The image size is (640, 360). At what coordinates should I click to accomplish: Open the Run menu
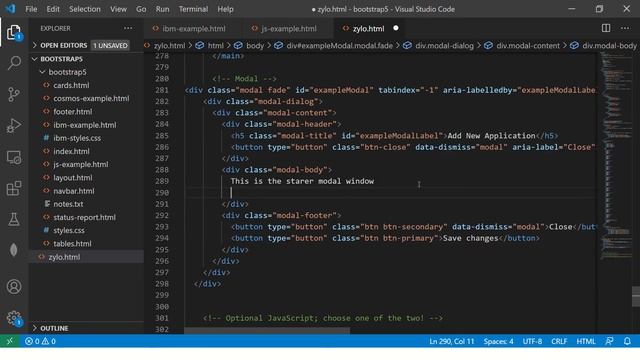[162, 9]
